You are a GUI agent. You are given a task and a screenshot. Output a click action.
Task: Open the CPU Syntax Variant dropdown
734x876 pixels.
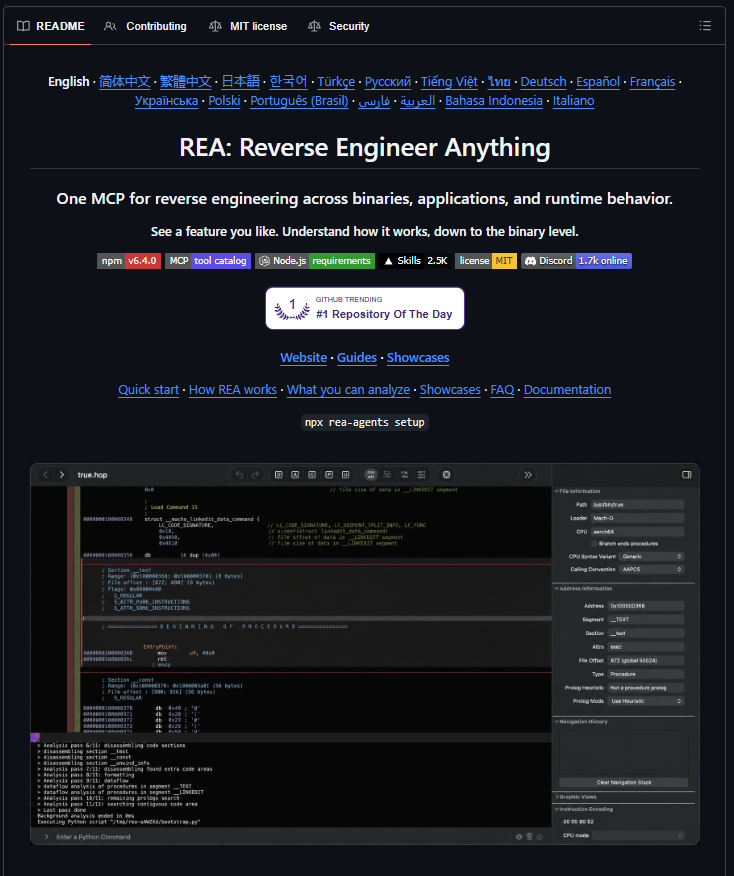click(651, 556)
